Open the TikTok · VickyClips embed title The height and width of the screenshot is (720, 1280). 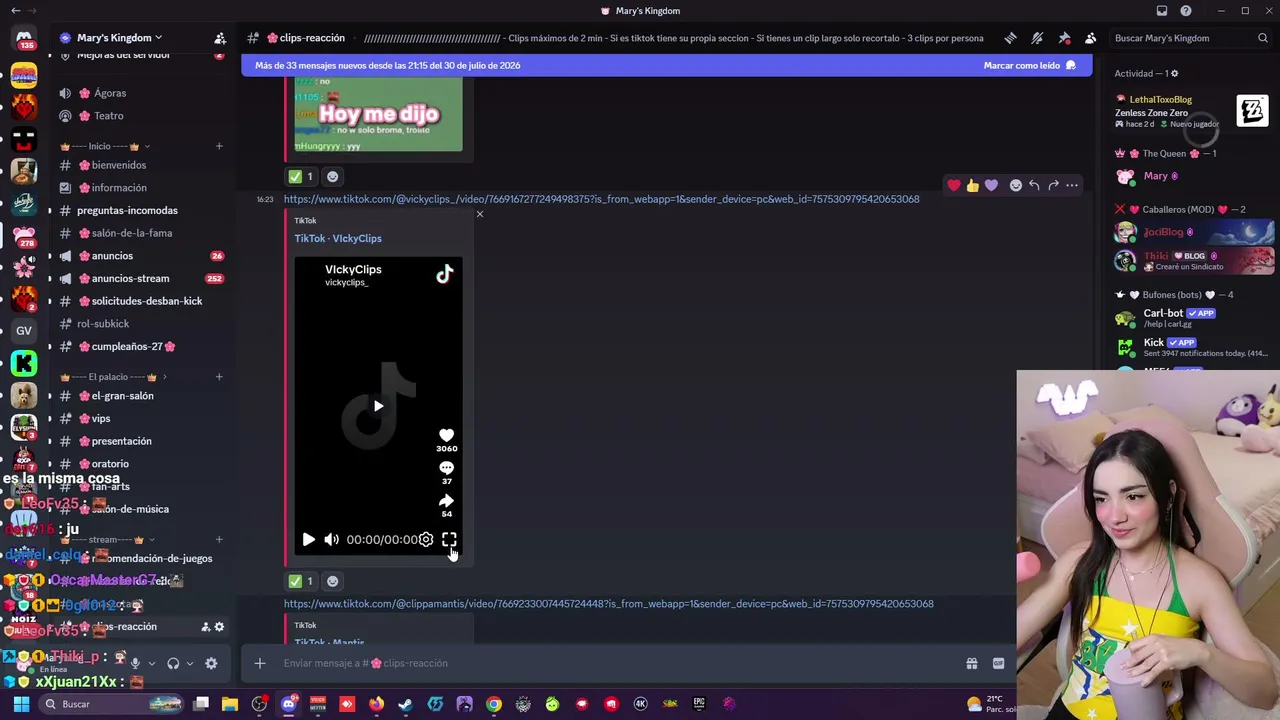(x=338, y=238)
